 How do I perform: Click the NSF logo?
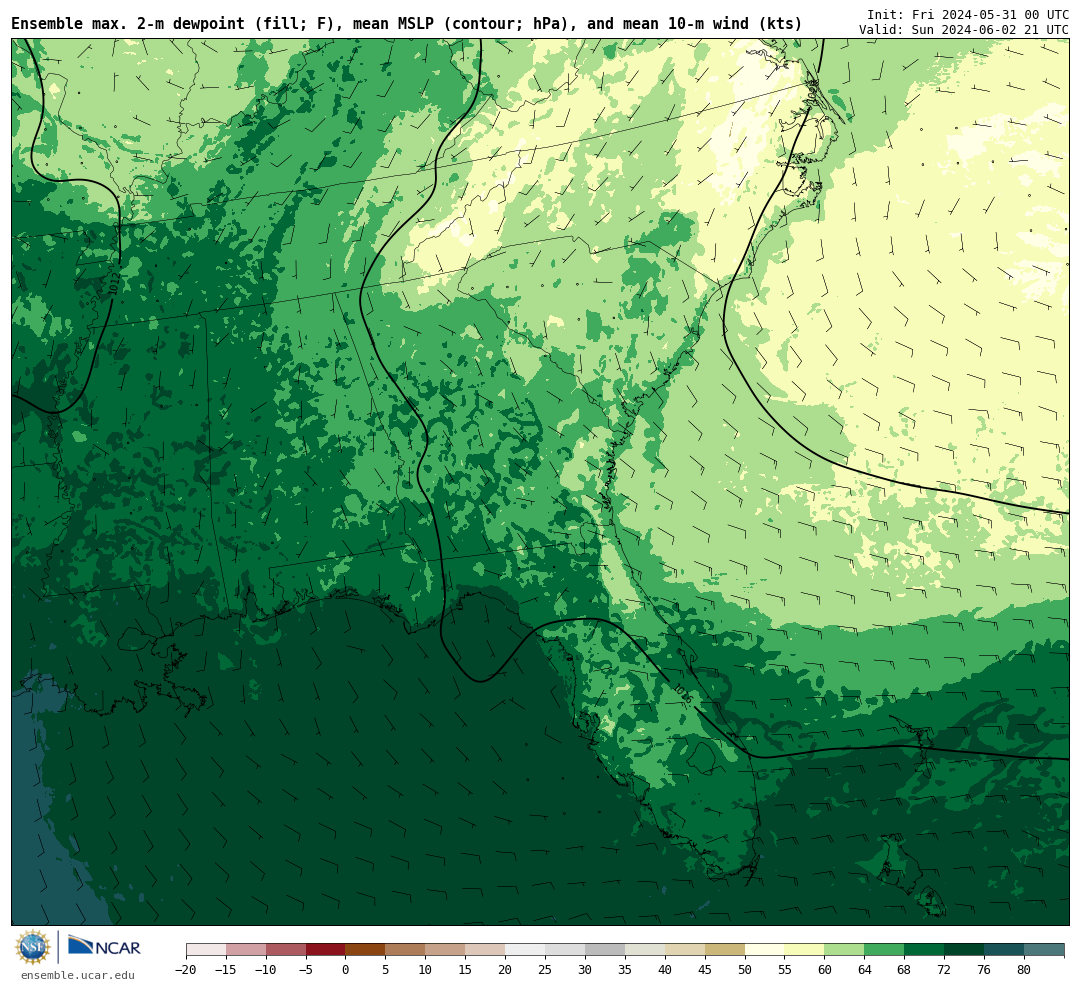coord(33,947)
